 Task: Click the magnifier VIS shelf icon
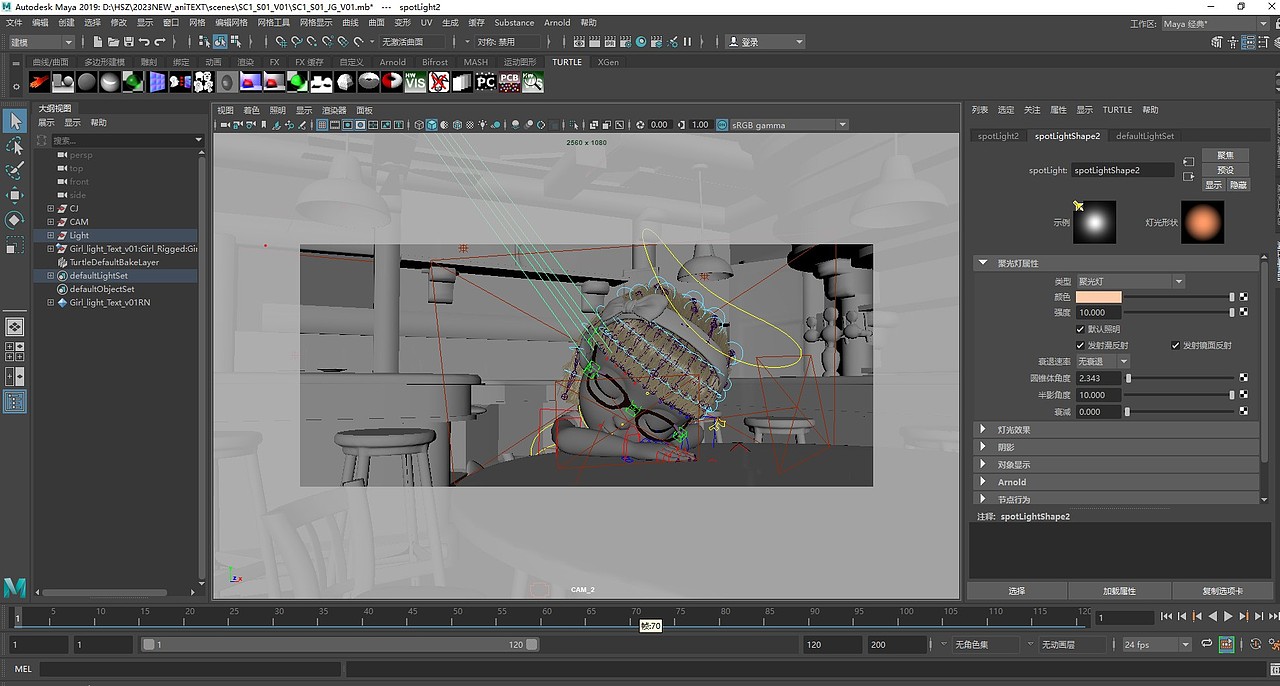point(533,82)
